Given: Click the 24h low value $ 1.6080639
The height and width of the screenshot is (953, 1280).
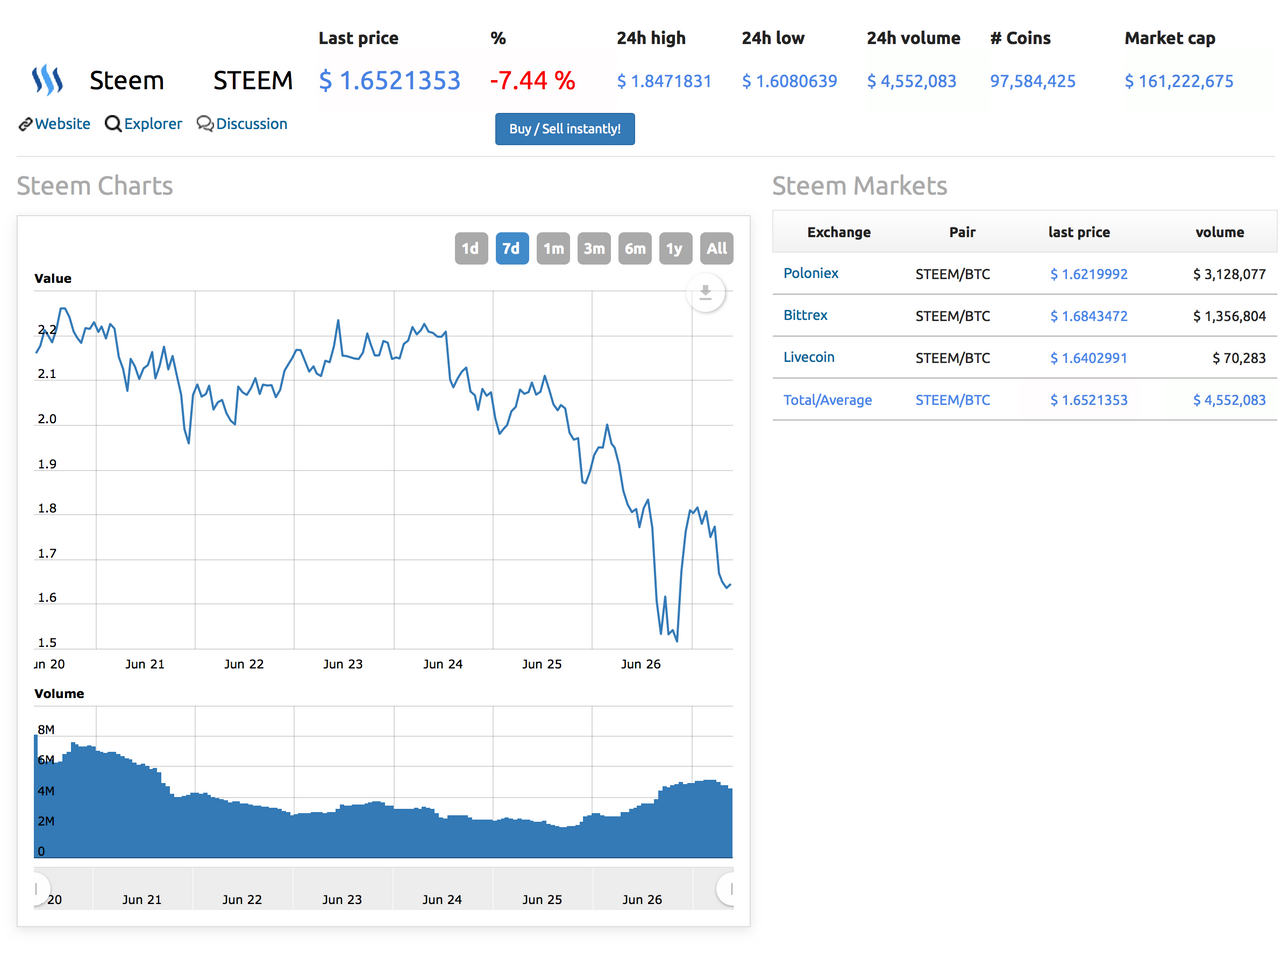Looking at the screenshot, I should [x=789, y=81].
